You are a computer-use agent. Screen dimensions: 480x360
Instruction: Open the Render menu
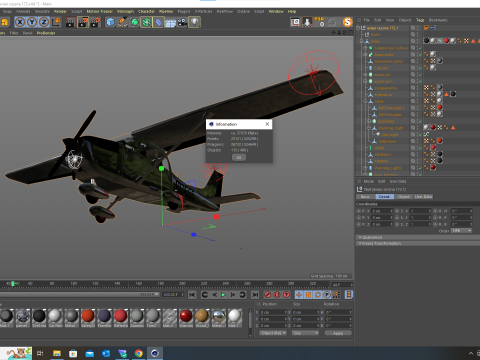tap(60, 11)
